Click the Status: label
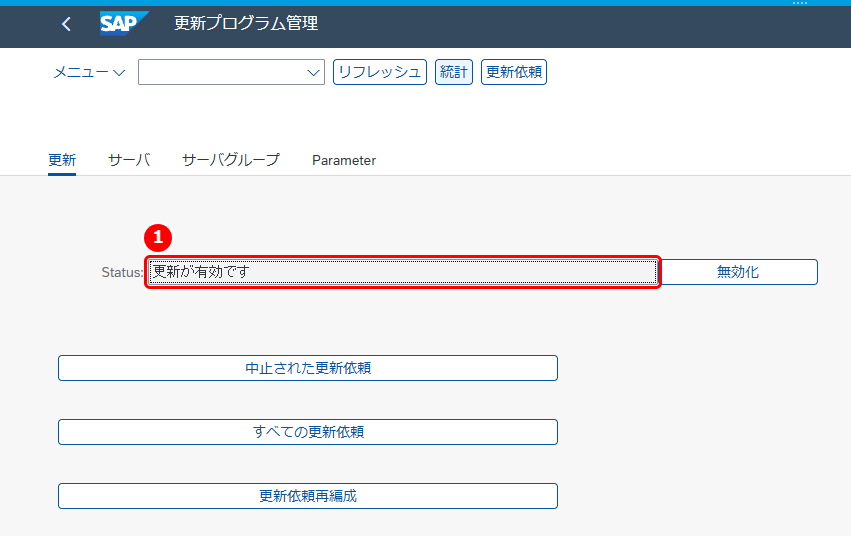The width and height of the screenshot is (851, 536). pos(123,272)
